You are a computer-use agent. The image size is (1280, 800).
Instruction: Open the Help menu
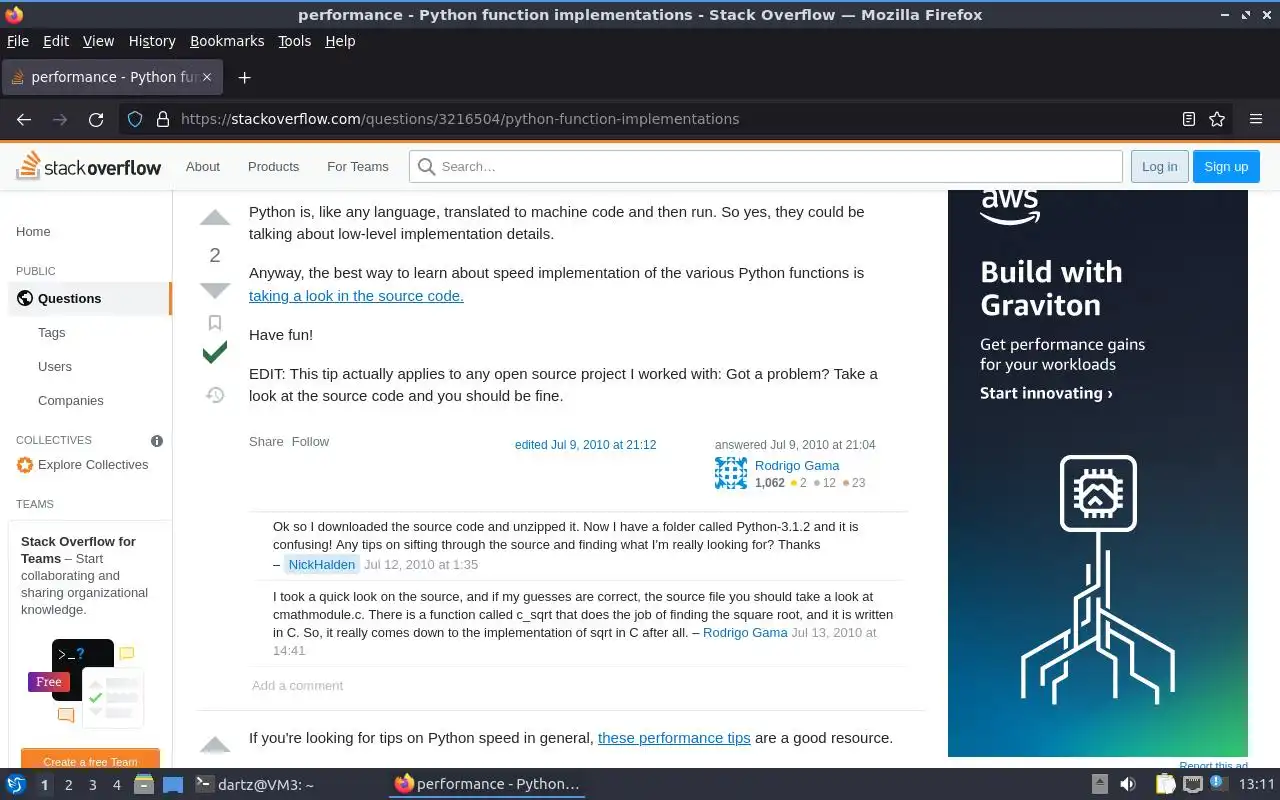340,41
